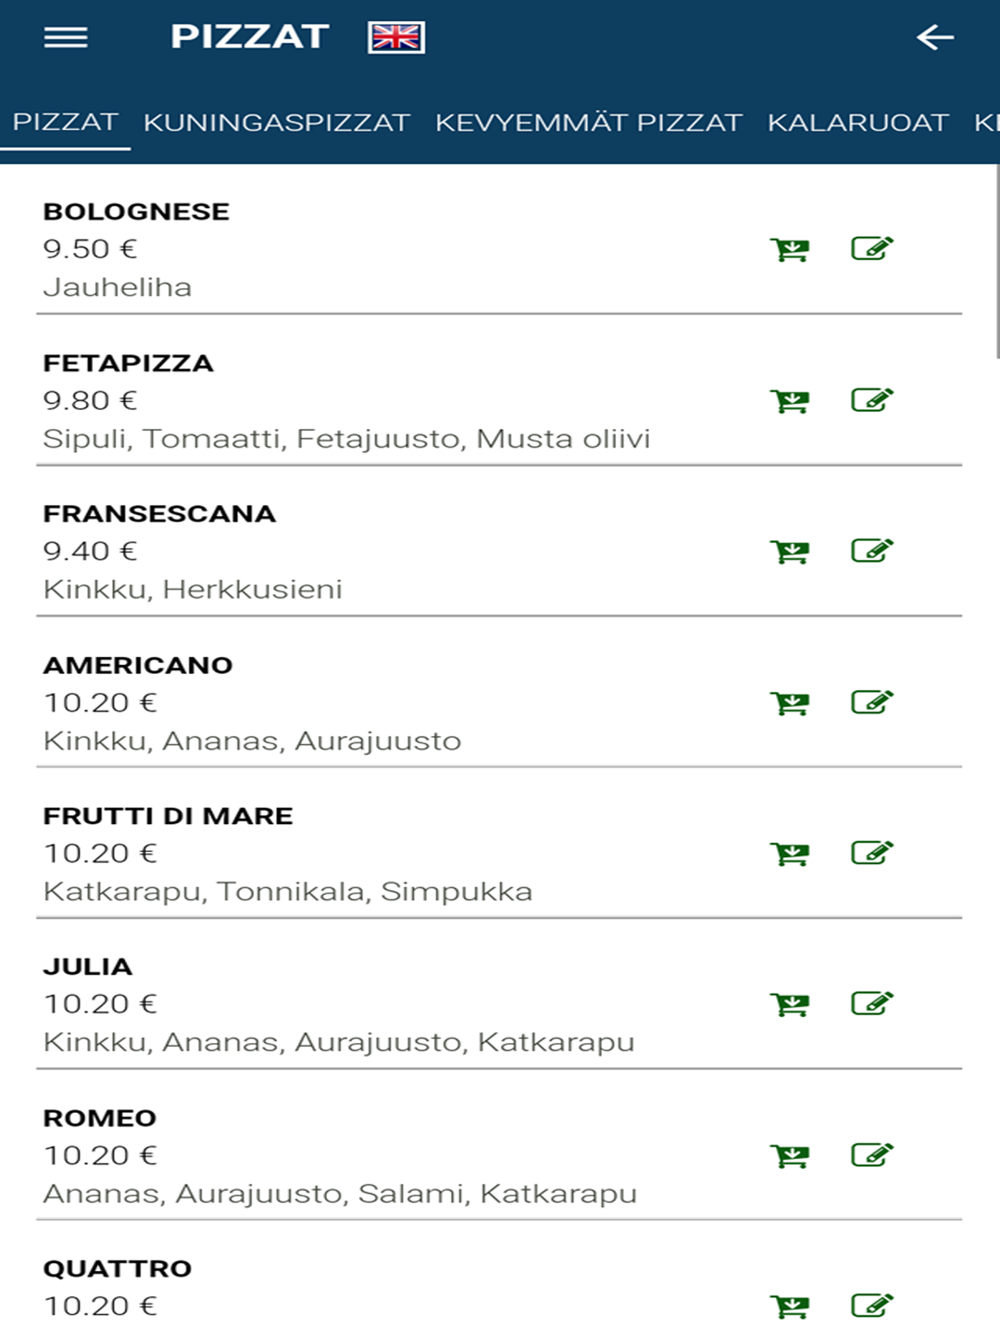The width and height of the screenshot is (1000, 1334).
Task: Customize the Fetapizza with edit icon
Action: [x=872, y=400]
